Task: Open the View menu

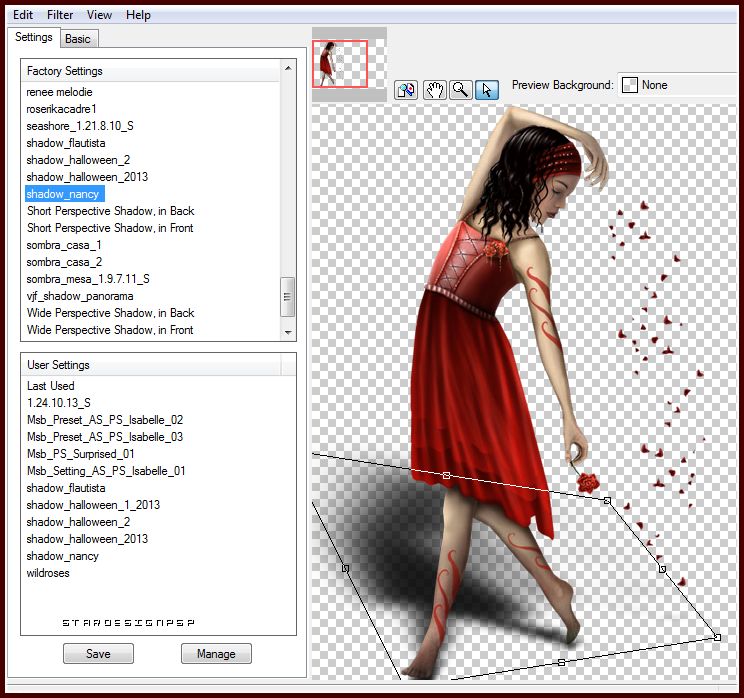Action: pos(99,15)
